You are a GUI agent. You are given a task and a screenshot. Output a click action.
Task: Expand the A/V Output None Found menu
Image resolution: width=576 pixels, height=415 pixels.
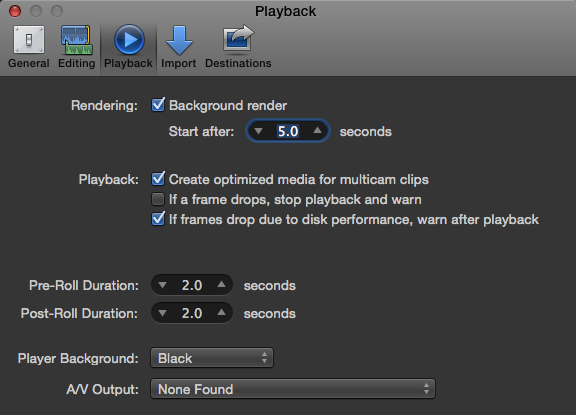[x=293, y=389]
